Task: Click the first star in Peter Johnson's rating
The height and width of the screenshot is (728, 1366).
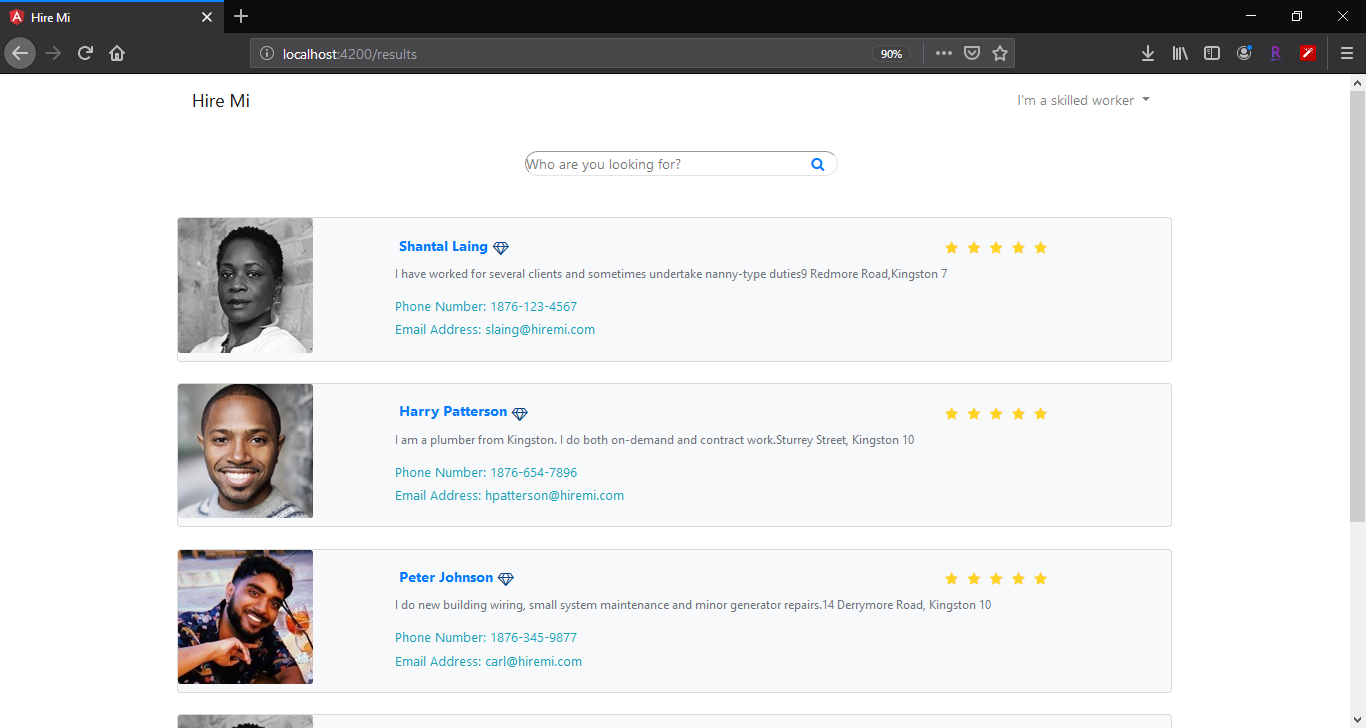Action: click(951, 579)
